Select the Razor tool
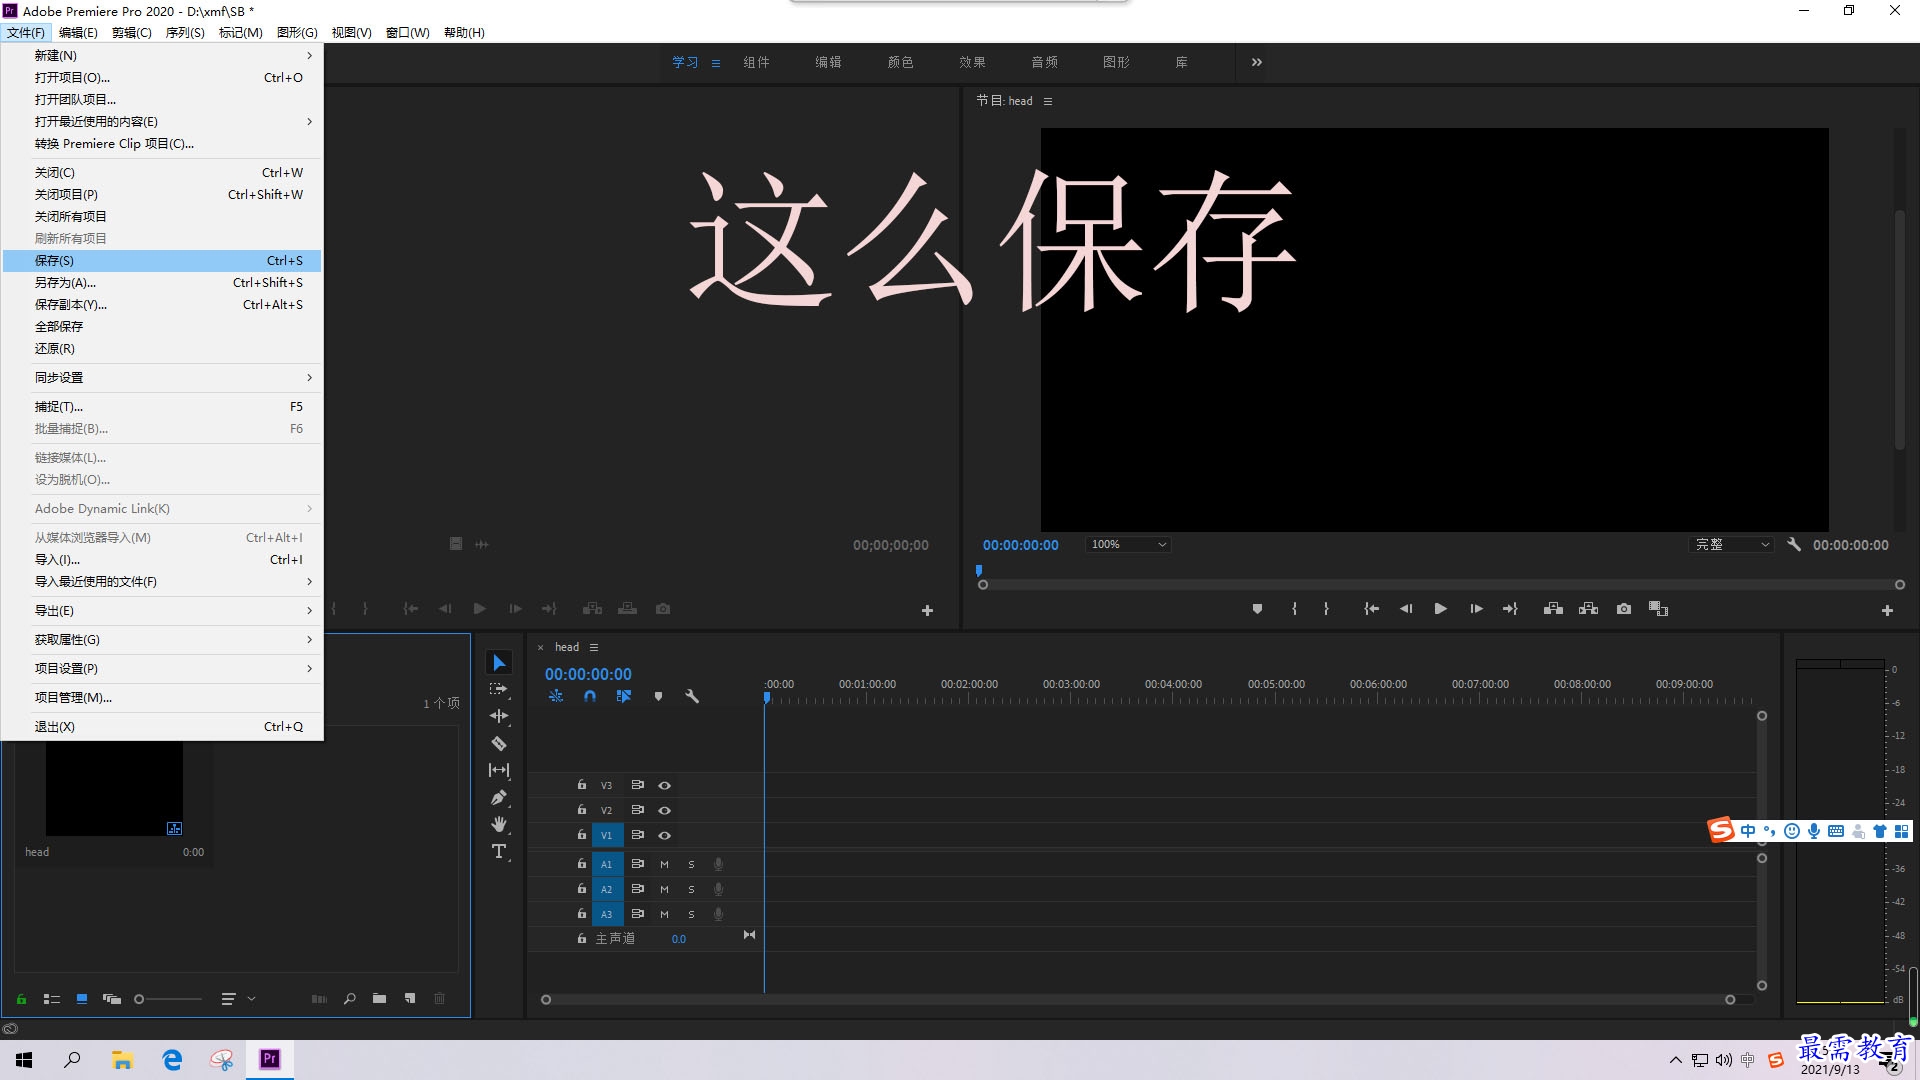Screen dimensions: 1920x1080 [x=499, y=743]
